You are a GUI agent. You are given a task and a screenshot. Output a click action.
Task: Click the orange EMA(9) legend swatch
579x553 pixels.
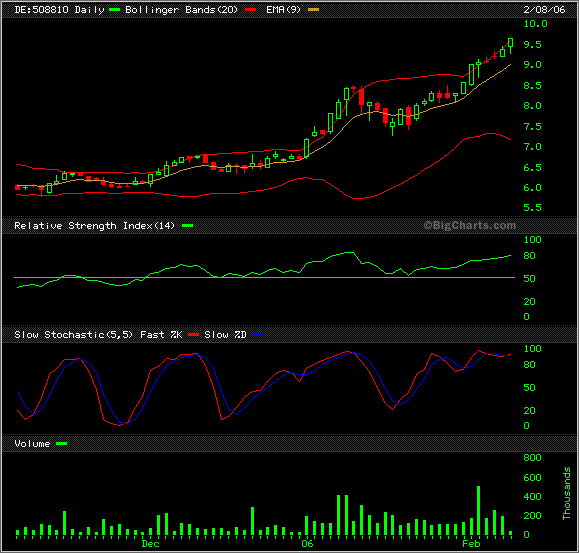tap(314, 10)
